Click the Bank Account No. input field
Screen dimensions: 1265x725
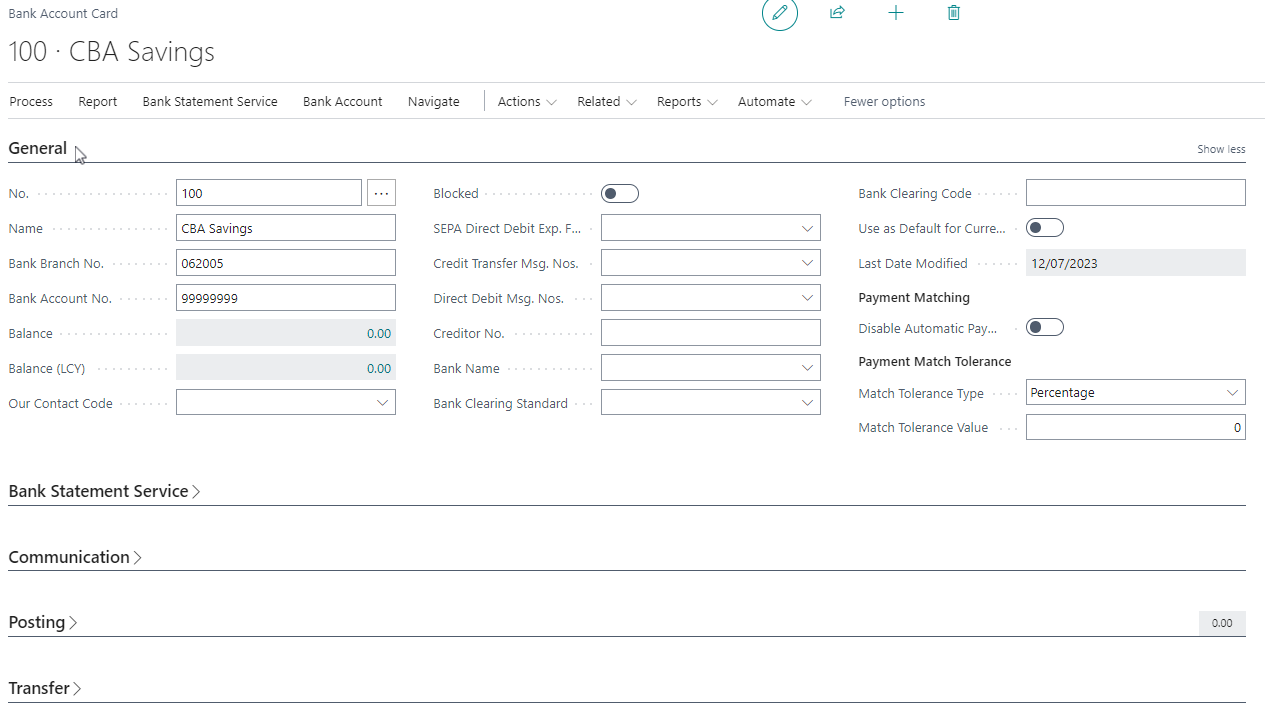point(286,298)
